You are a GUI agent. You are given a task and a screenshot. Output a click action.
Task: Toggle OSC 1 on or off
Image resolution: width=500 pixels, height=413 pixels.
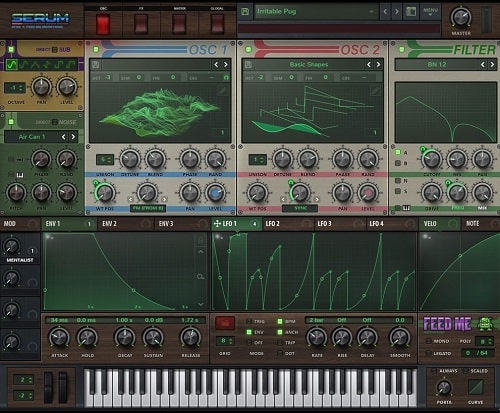tap(96, 50)
